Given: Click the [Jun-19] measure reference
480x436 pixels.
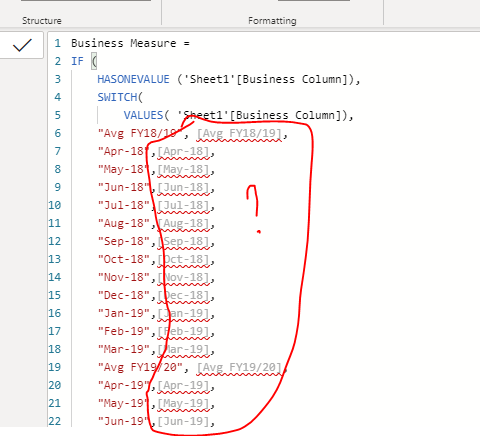Looking at the screenshot, I should pyautogui.click(x=183, y=421).
